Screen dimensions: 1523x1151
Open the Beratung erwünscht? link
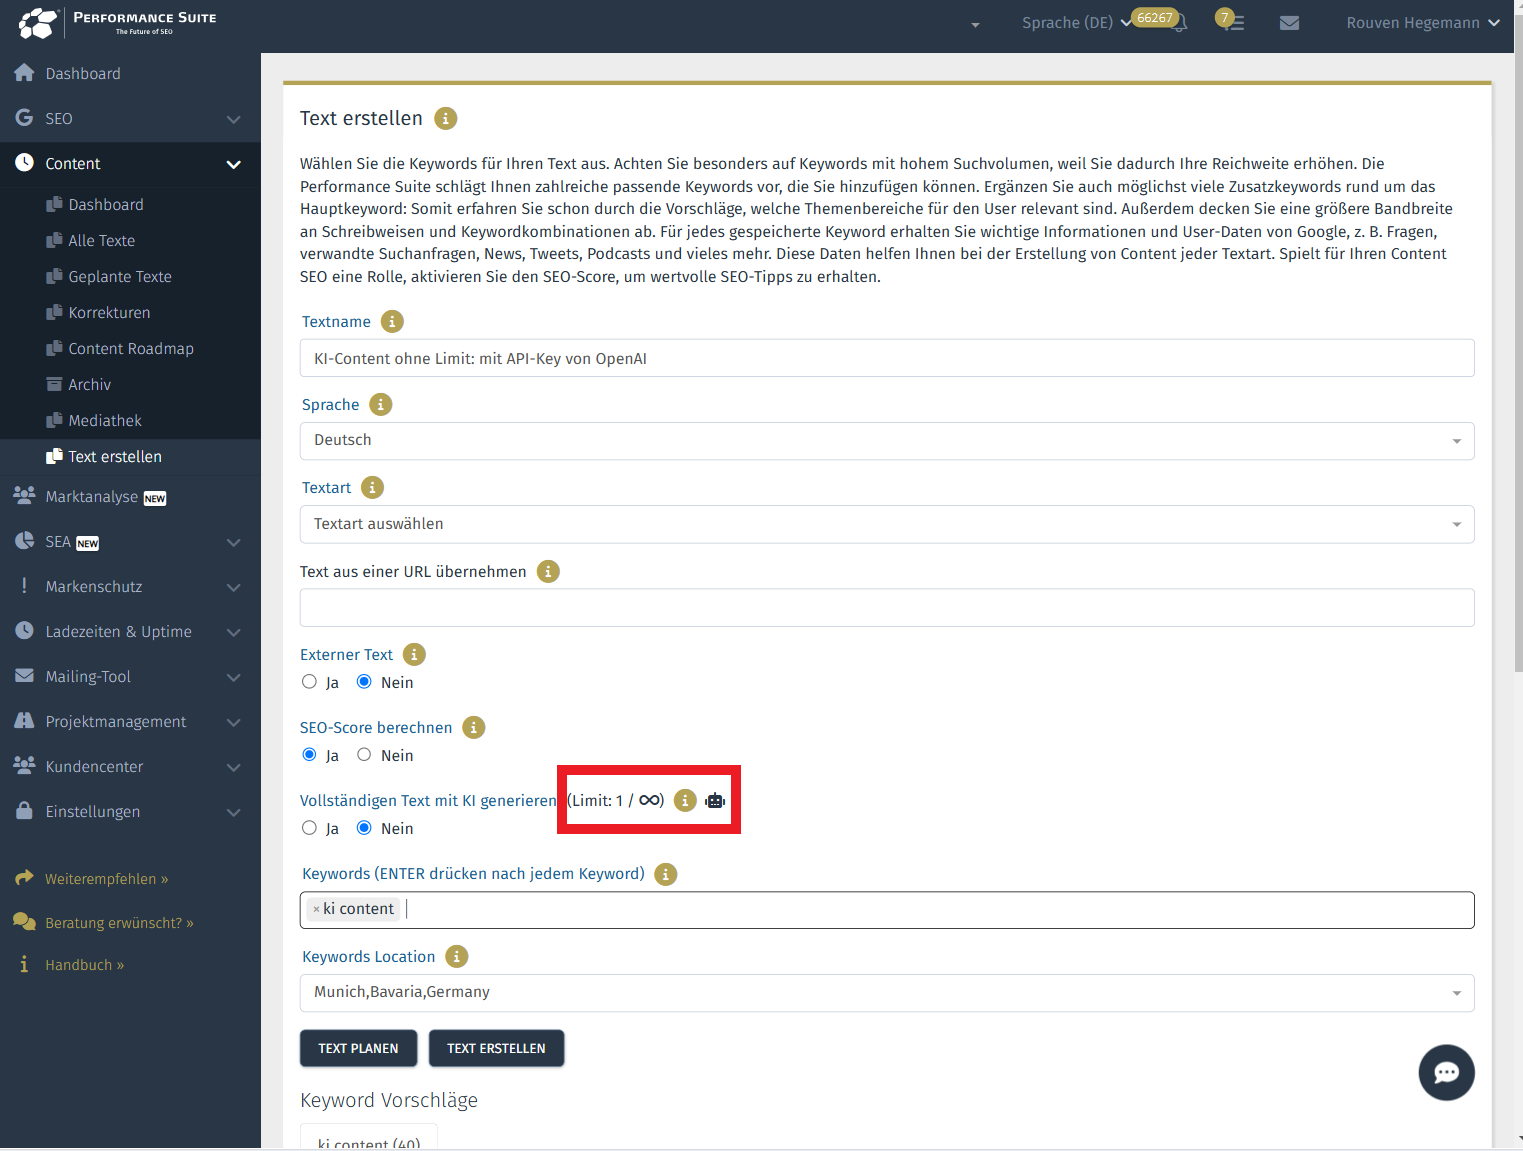click(119, 923)
